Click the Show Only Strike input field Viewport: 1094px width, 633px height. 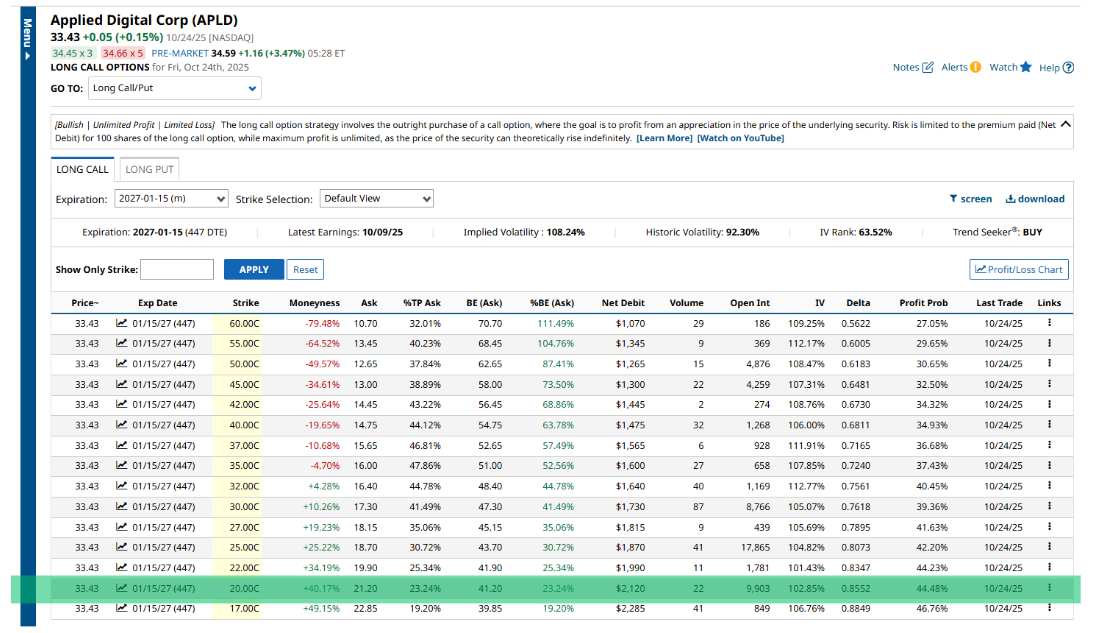pyautogui.click(x=177, y=270)
